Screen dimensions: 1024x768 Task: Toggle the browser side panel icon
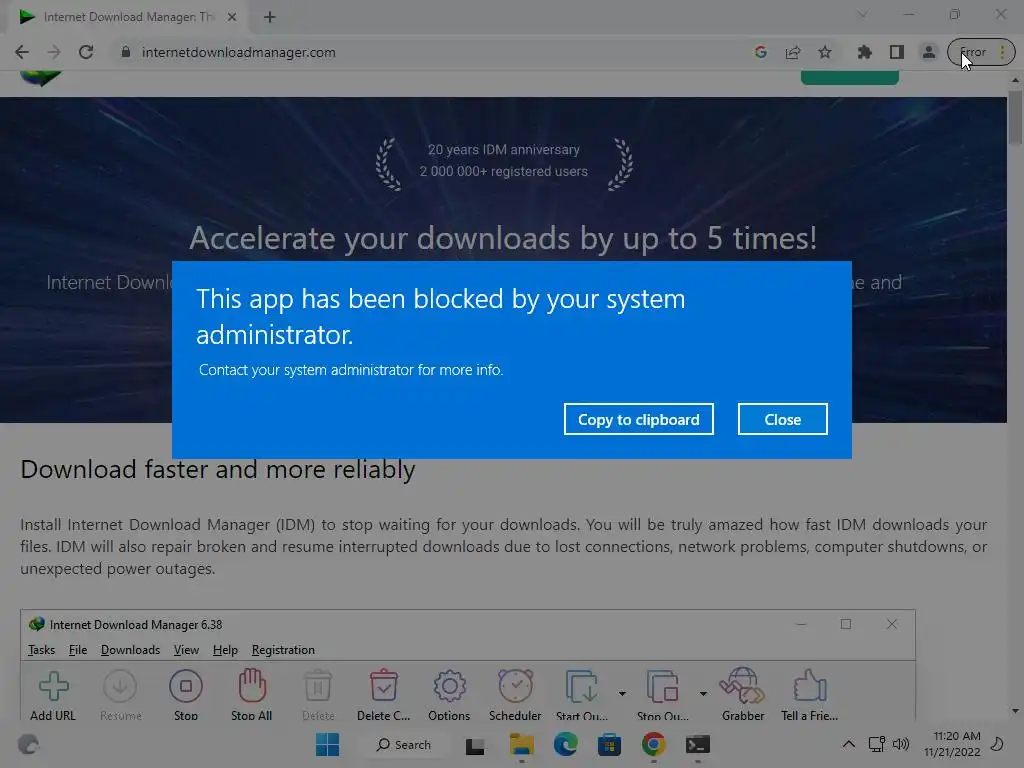point(897,52)
